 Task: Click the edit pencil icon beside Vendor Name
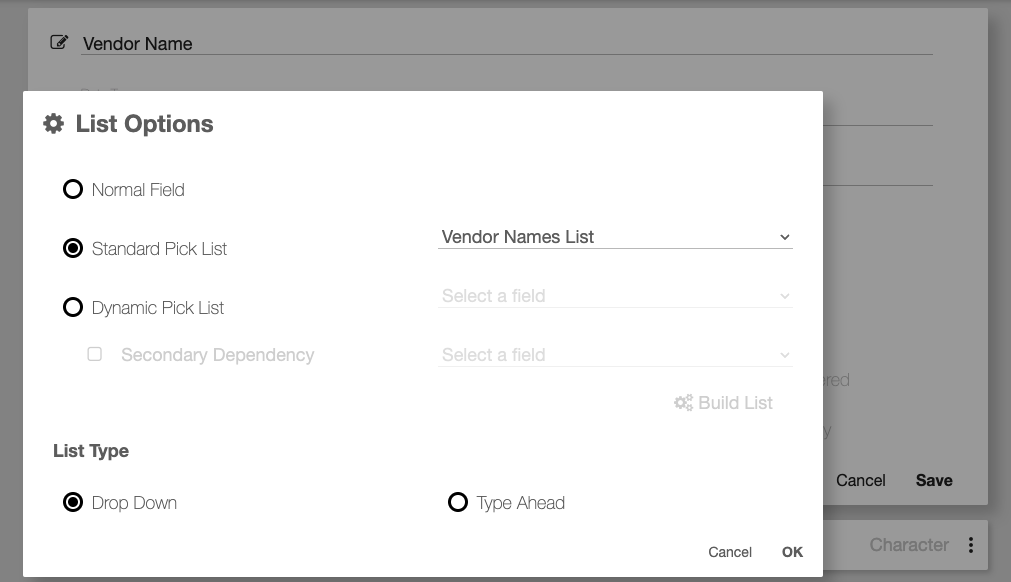pyautogui.click(x=59, y=43)
